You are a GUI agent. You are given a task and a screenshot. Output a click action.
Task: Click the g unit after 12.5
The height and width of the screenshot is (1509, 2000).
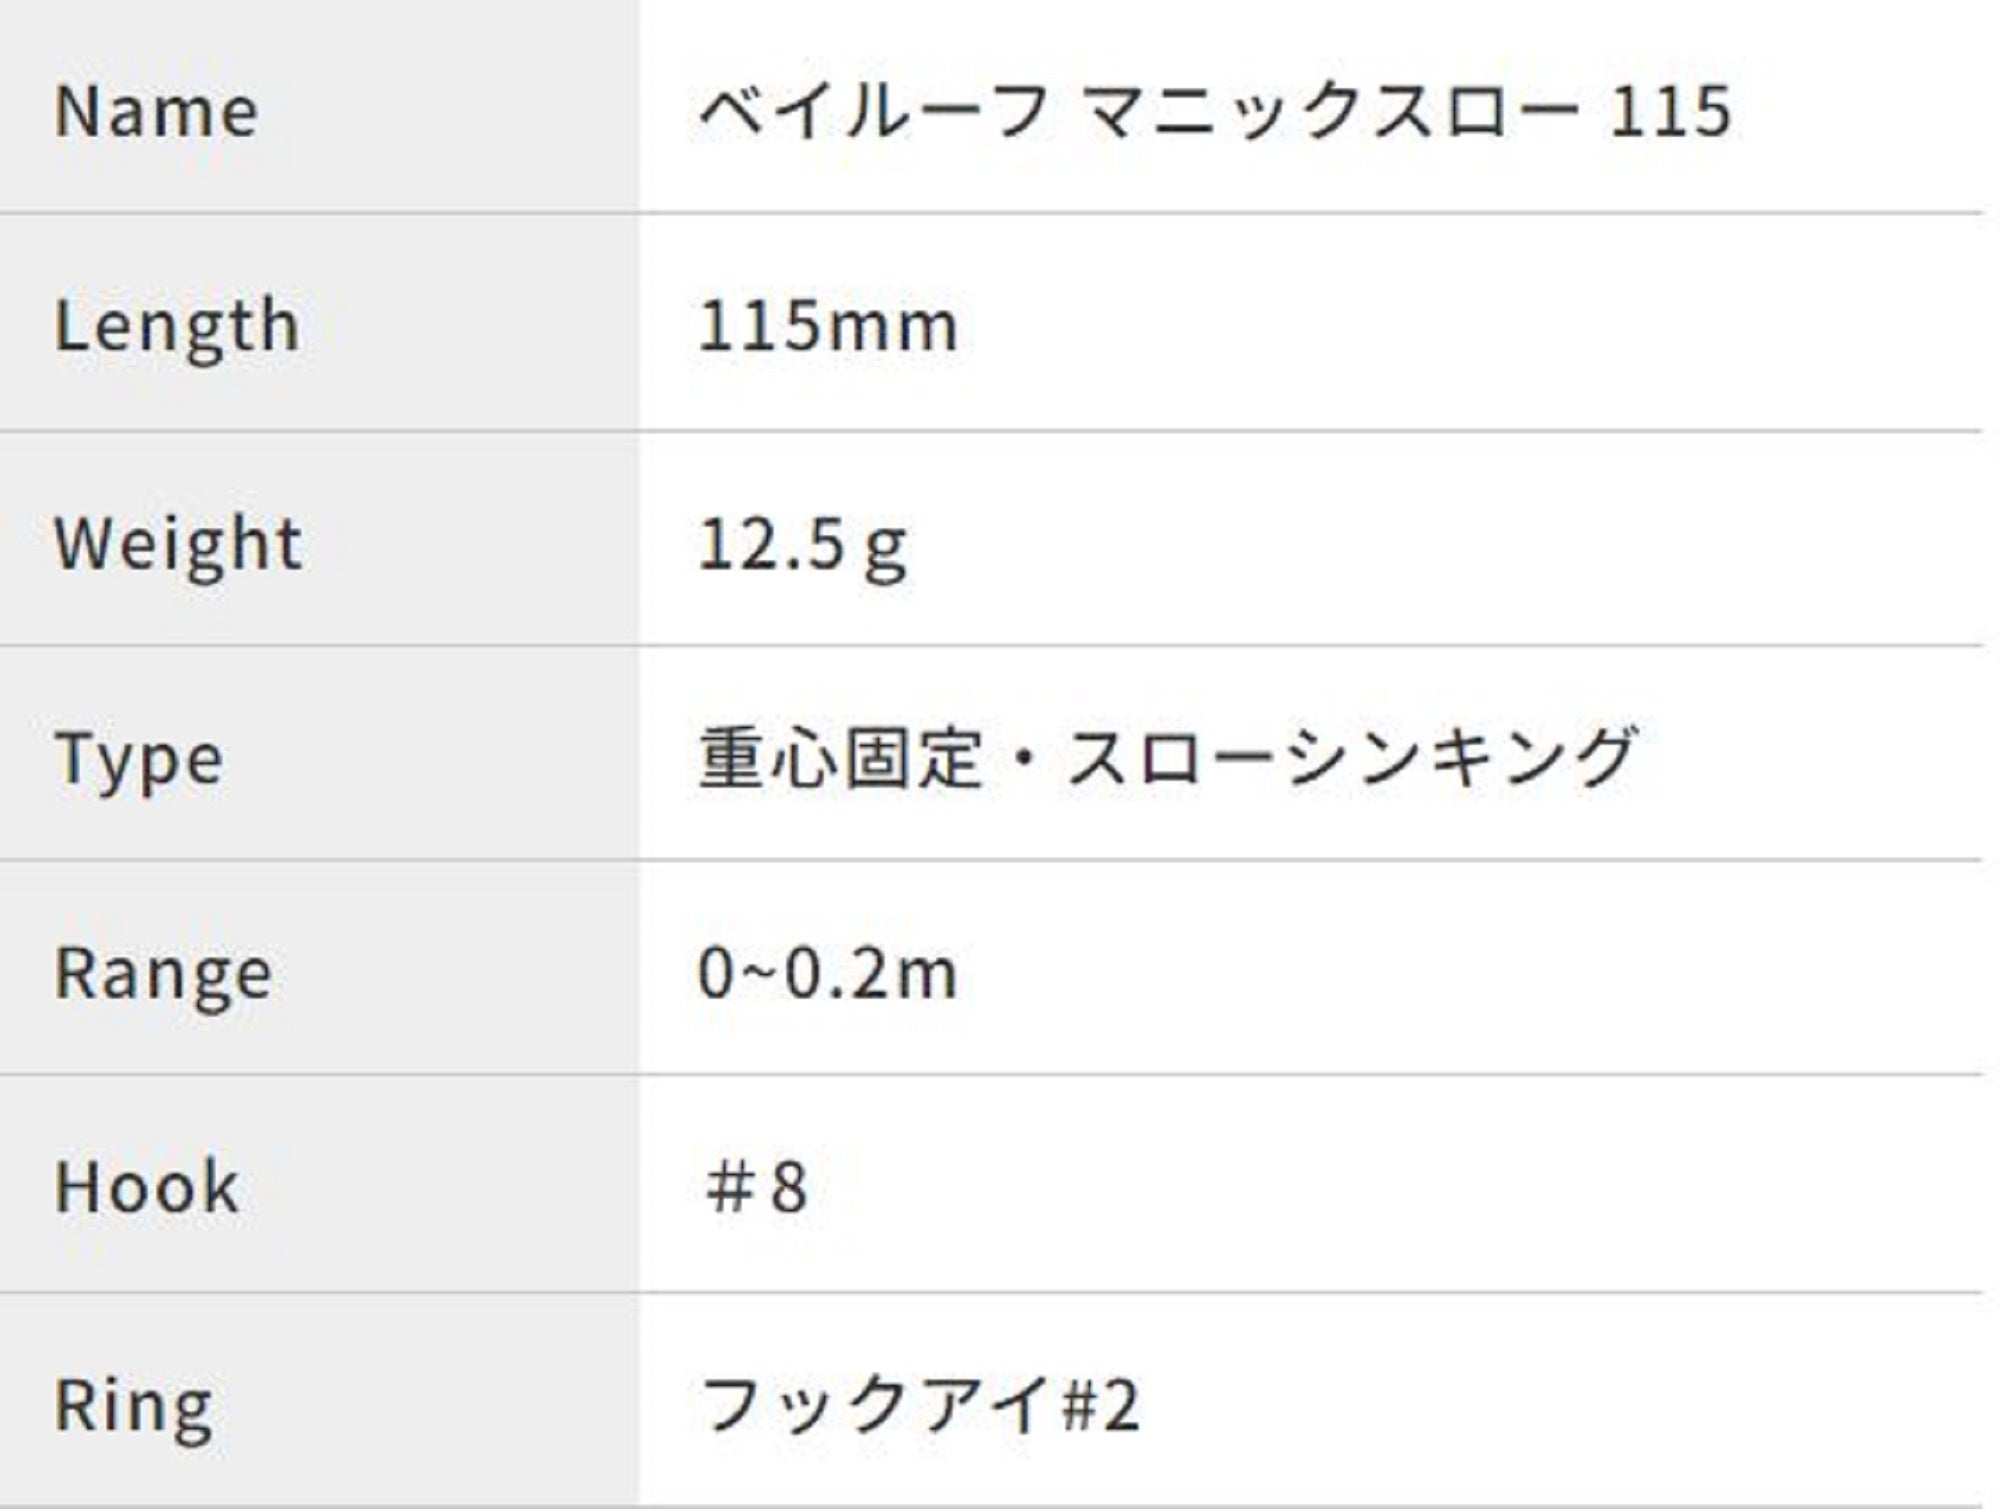(886, 548)
